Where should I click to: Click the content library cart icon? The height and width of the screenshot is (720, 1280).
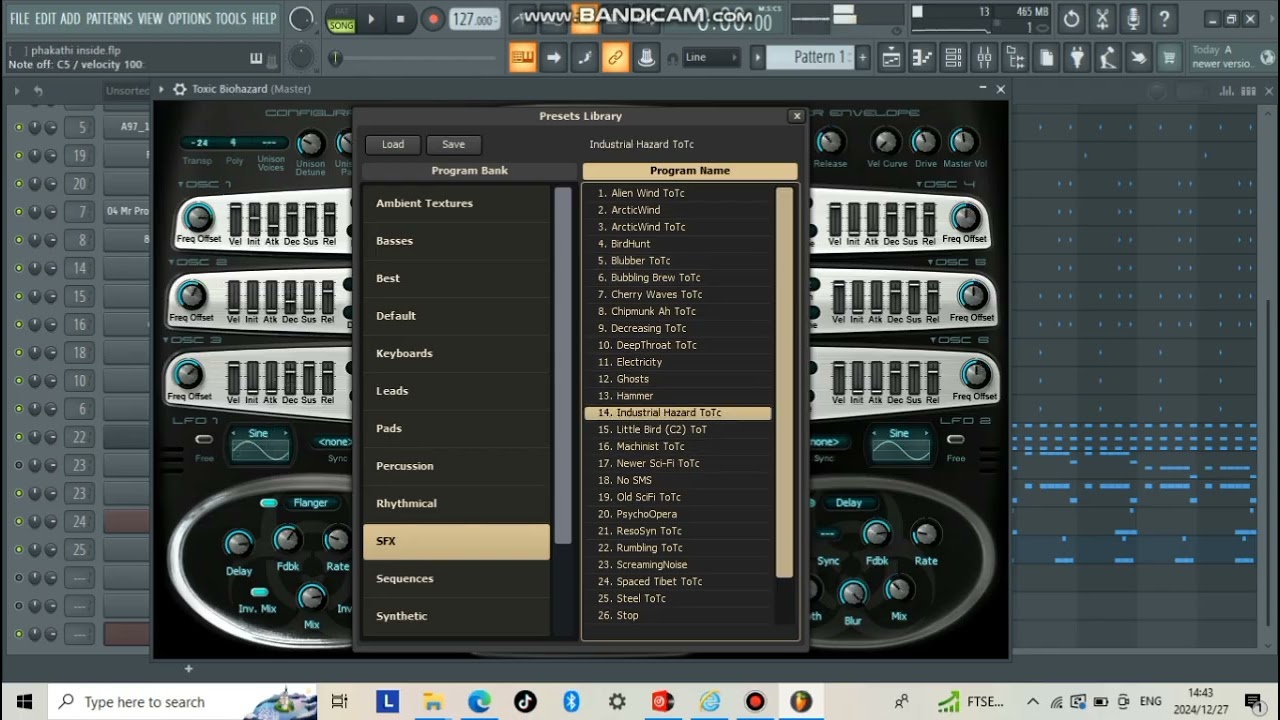pyautogui.click(x=1168, y=58)
